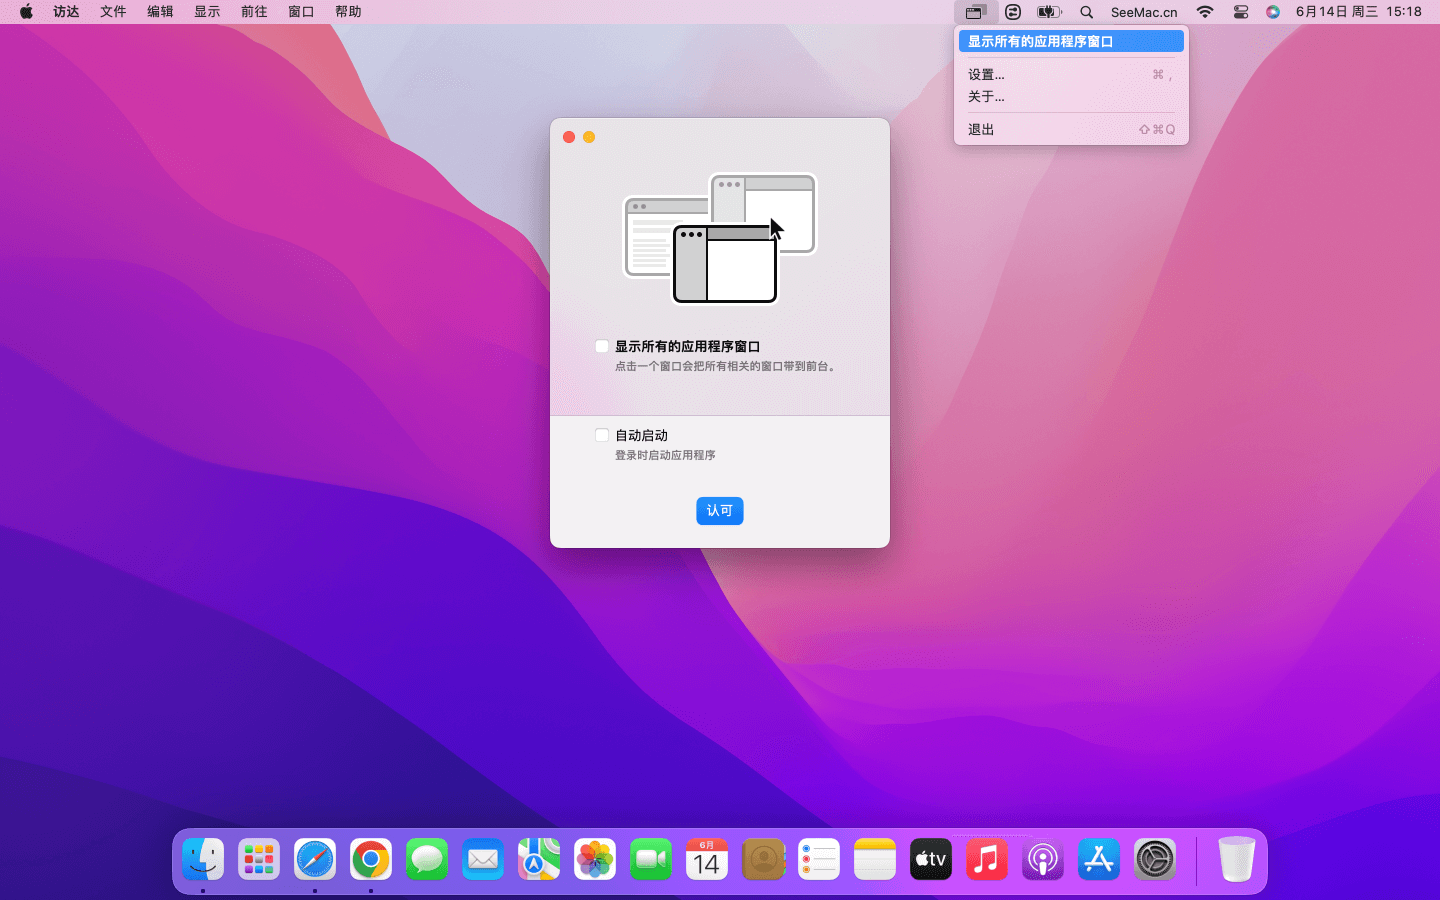Open Safari from the Dock
Screen dimensions: 1440x900
(315, 859)
